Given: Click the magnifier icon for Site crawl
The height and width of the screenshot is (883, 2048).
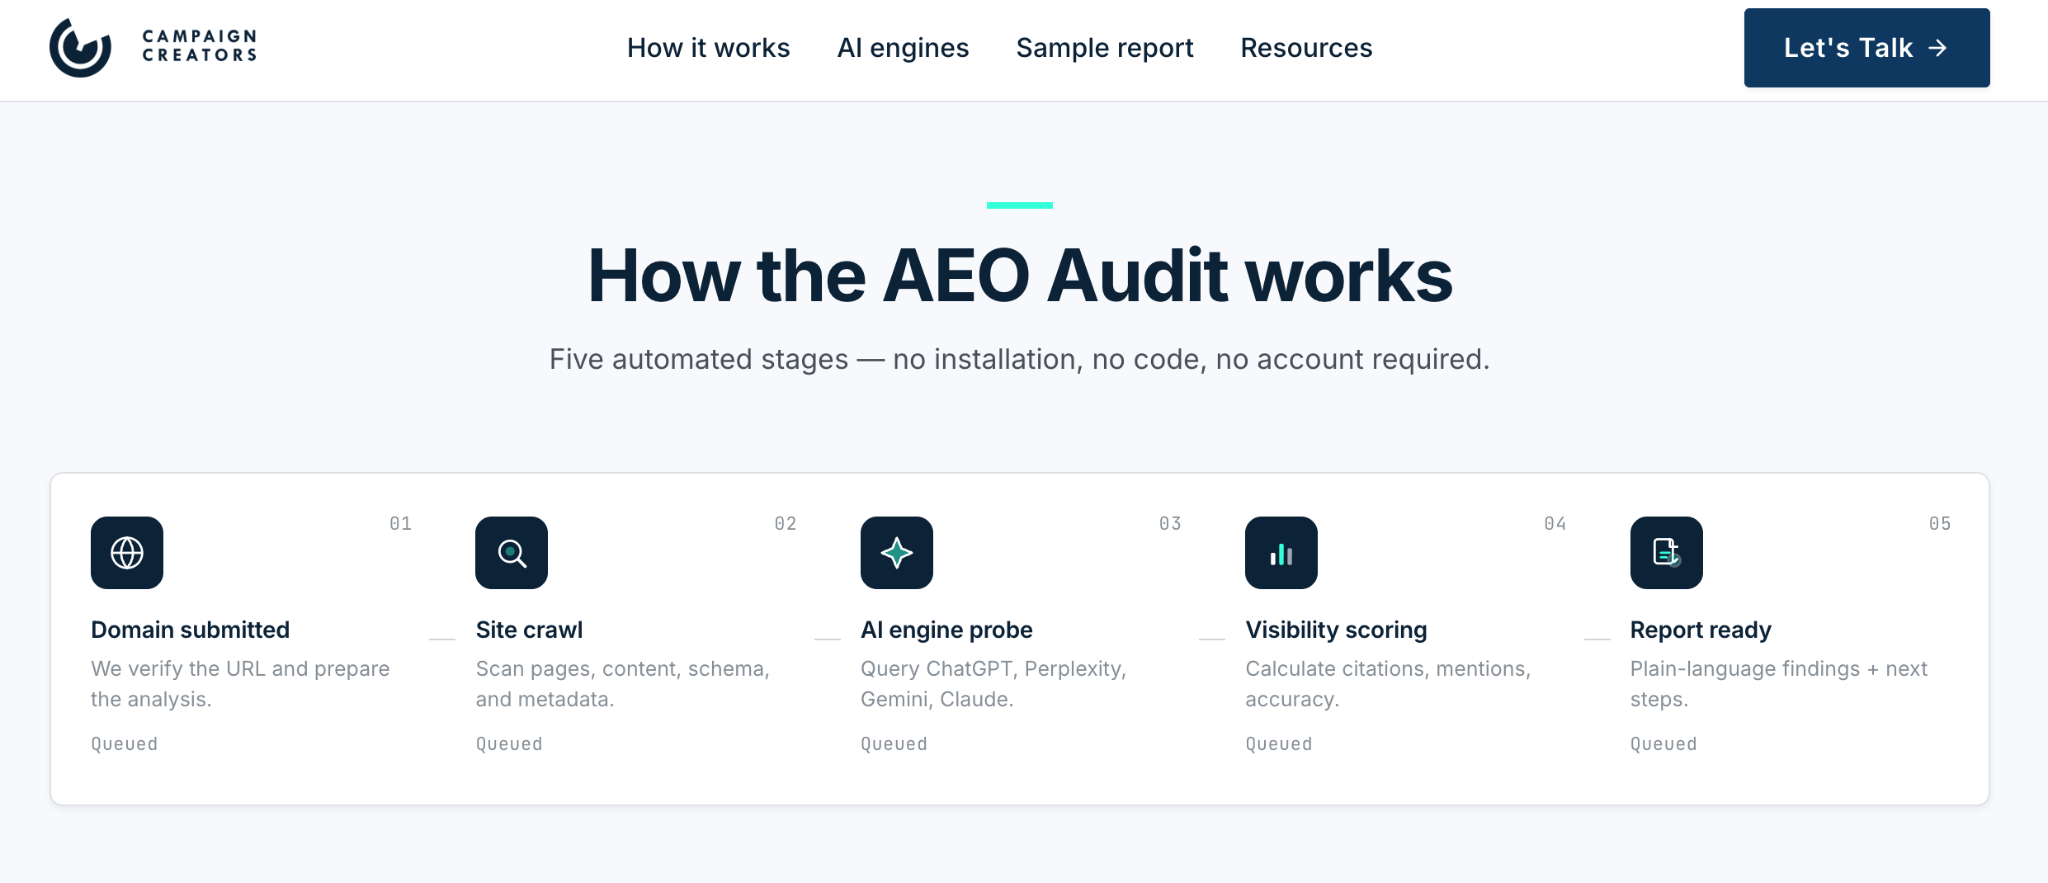Looking at the screenshot, I should [x=512, y=553].
